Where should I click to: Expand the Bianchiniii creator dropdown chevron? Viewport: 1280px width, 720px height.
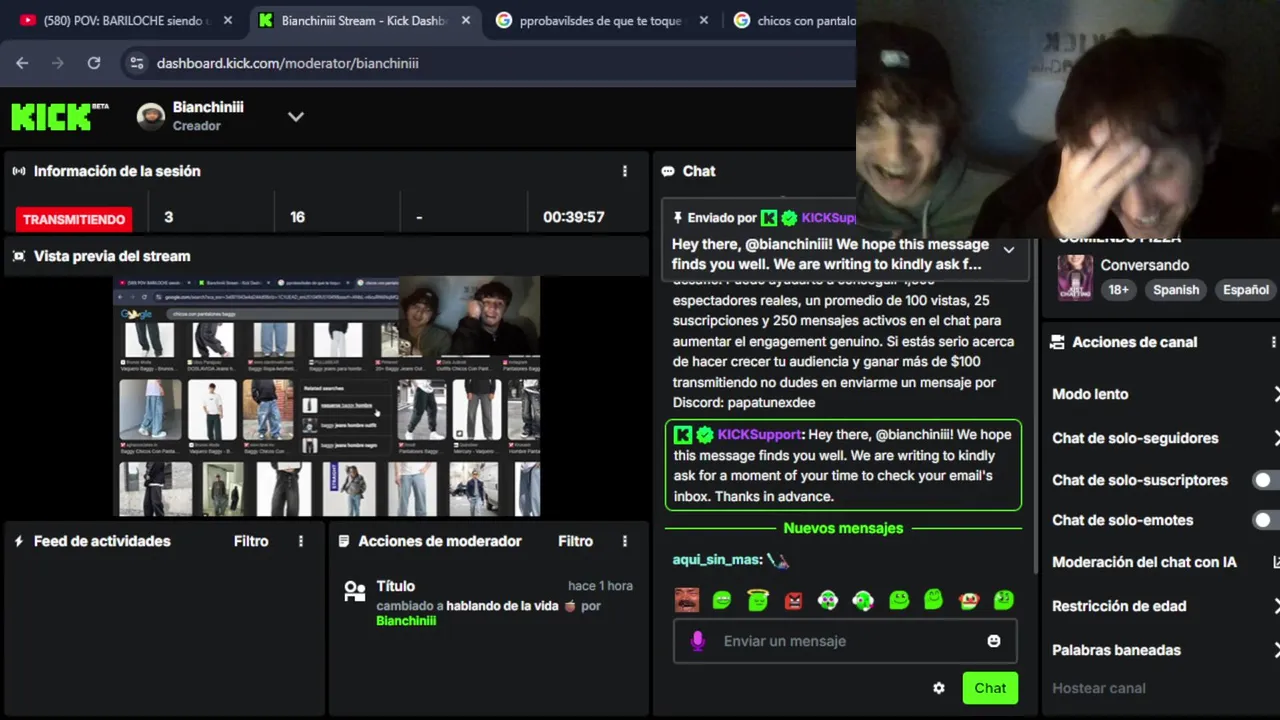click(x=296, y=116)
